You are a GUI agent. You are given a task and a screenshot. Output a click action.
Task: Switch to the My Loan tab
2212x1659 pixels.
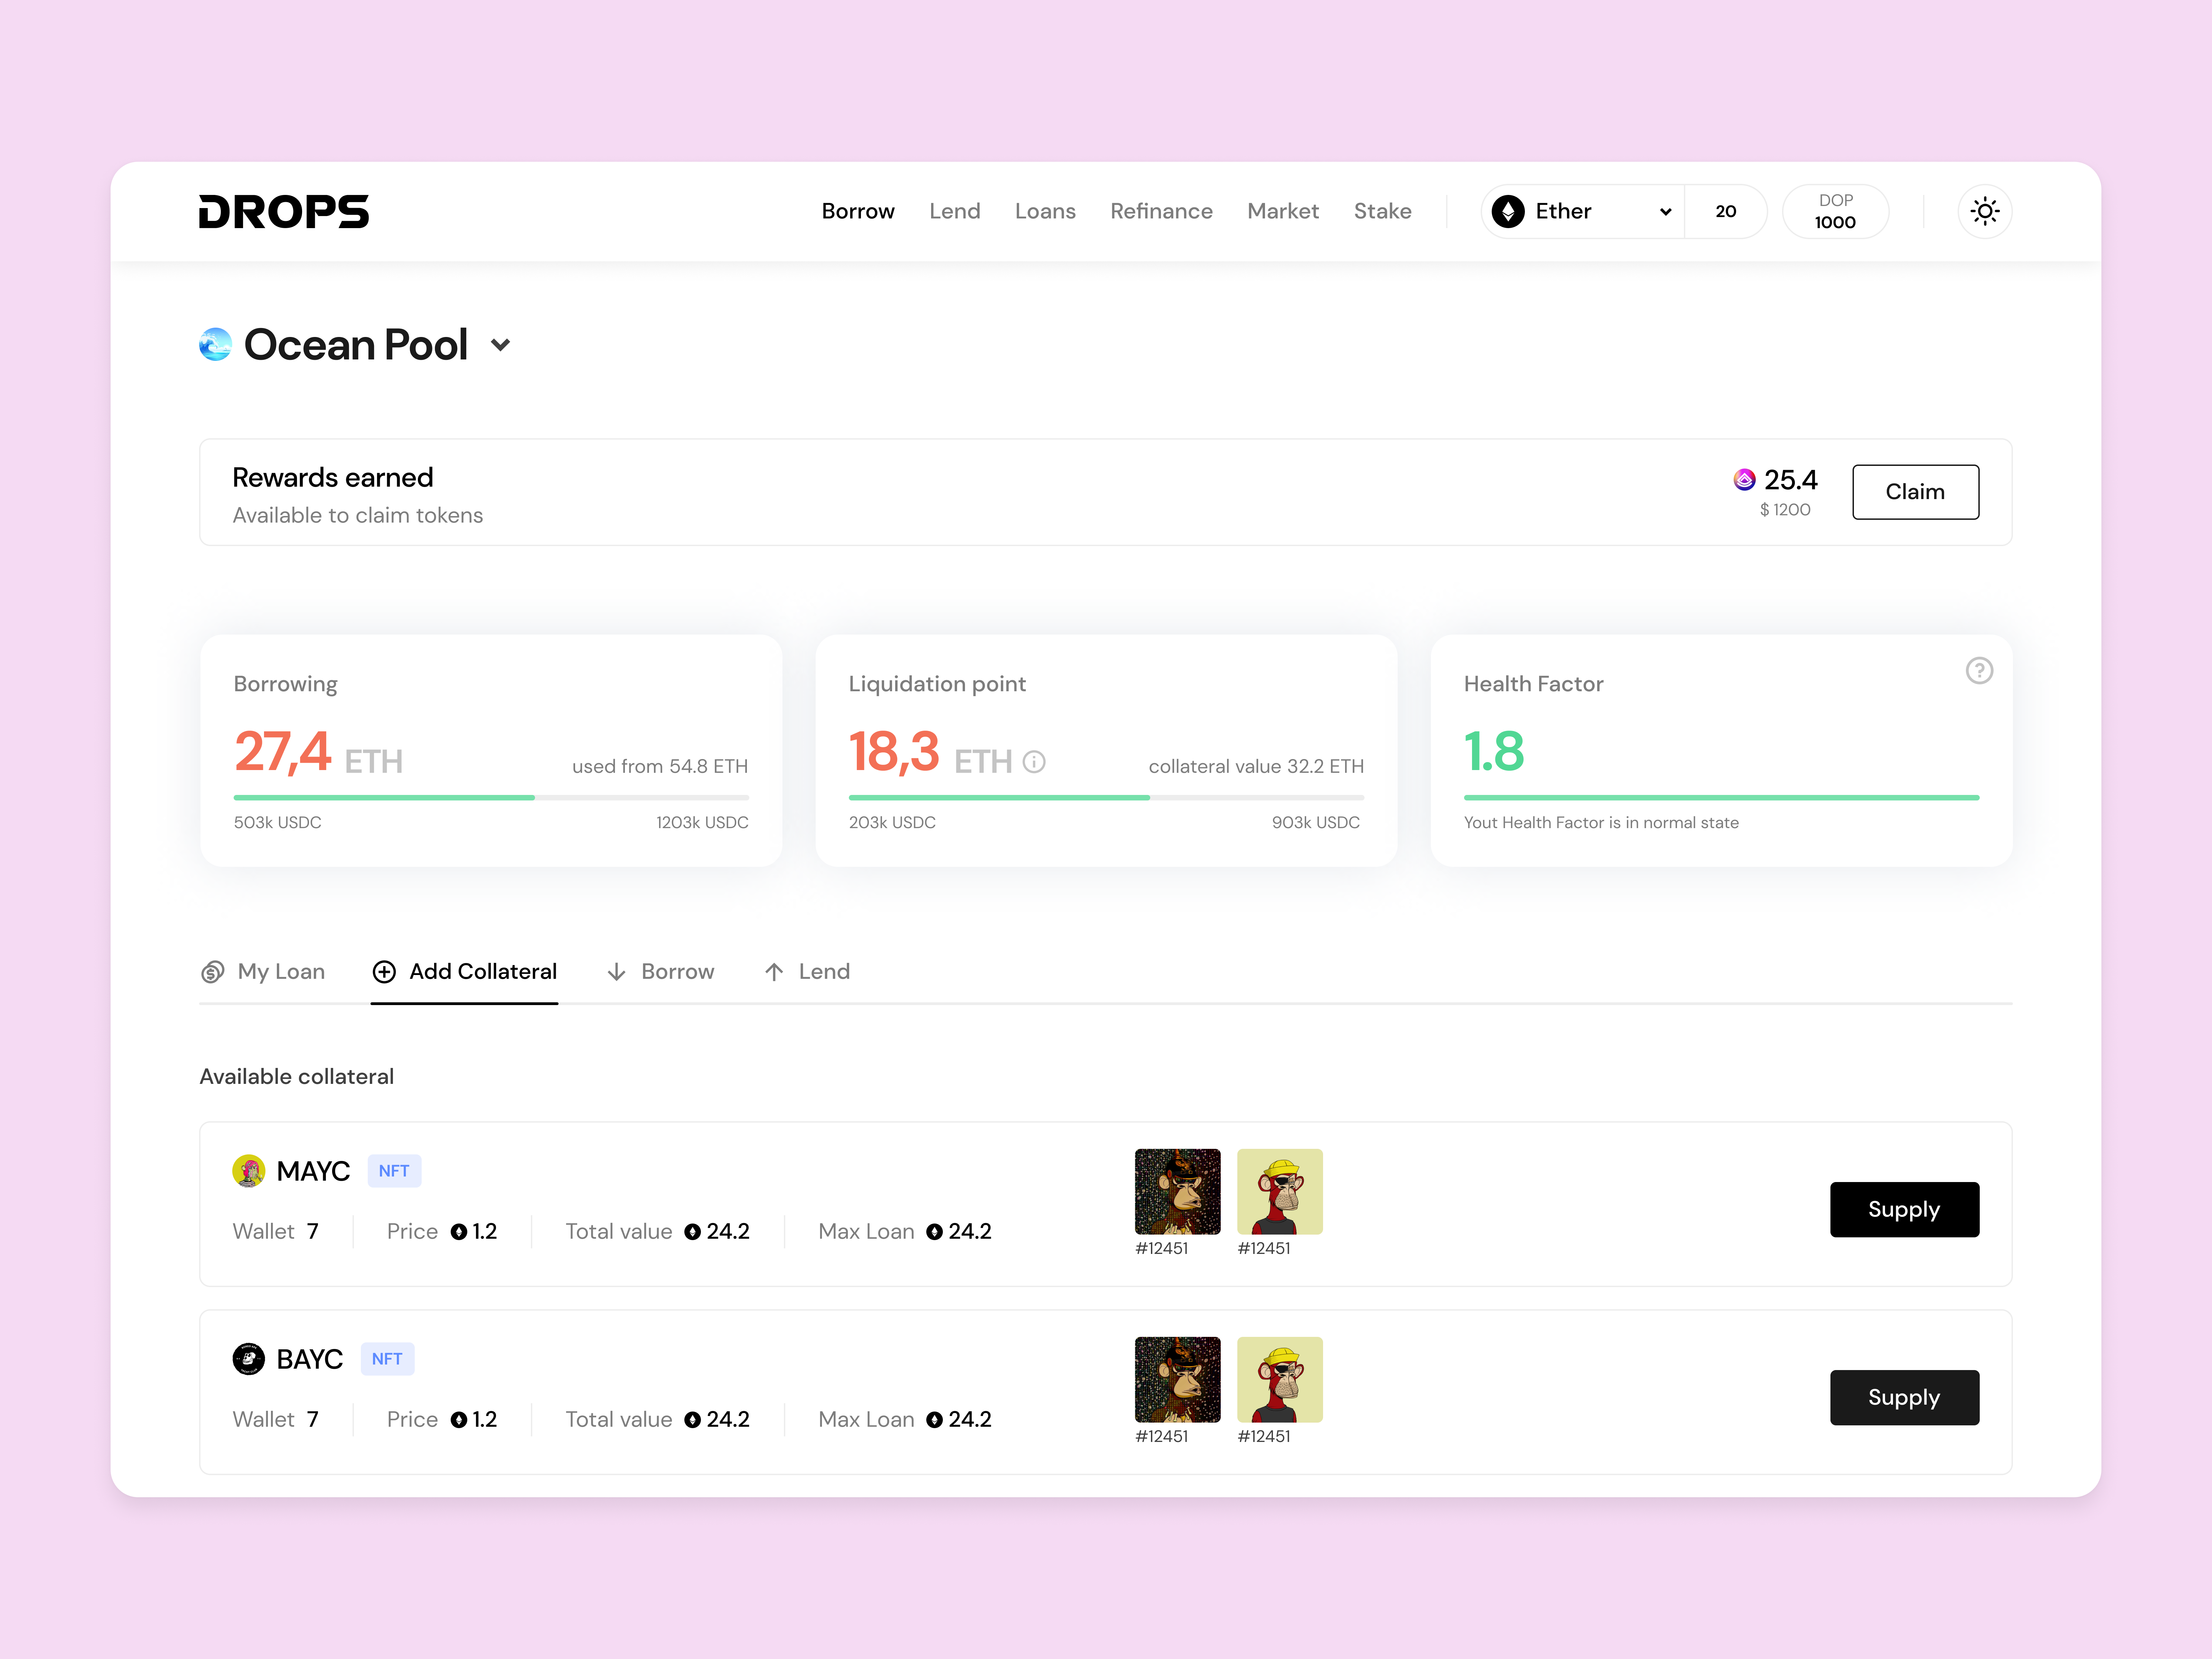pos(263,972)
